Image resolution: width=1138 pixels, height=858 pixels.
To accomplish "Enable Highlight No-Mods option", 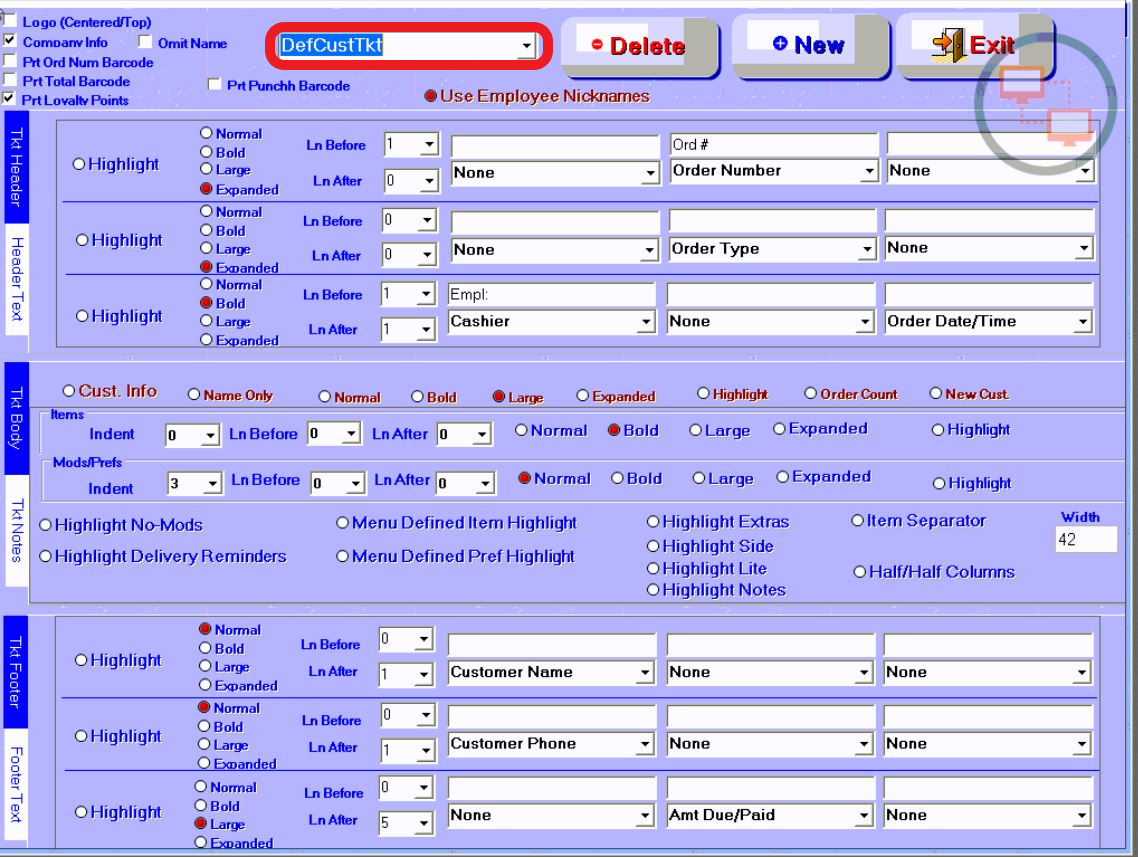I will click(46, 525).
